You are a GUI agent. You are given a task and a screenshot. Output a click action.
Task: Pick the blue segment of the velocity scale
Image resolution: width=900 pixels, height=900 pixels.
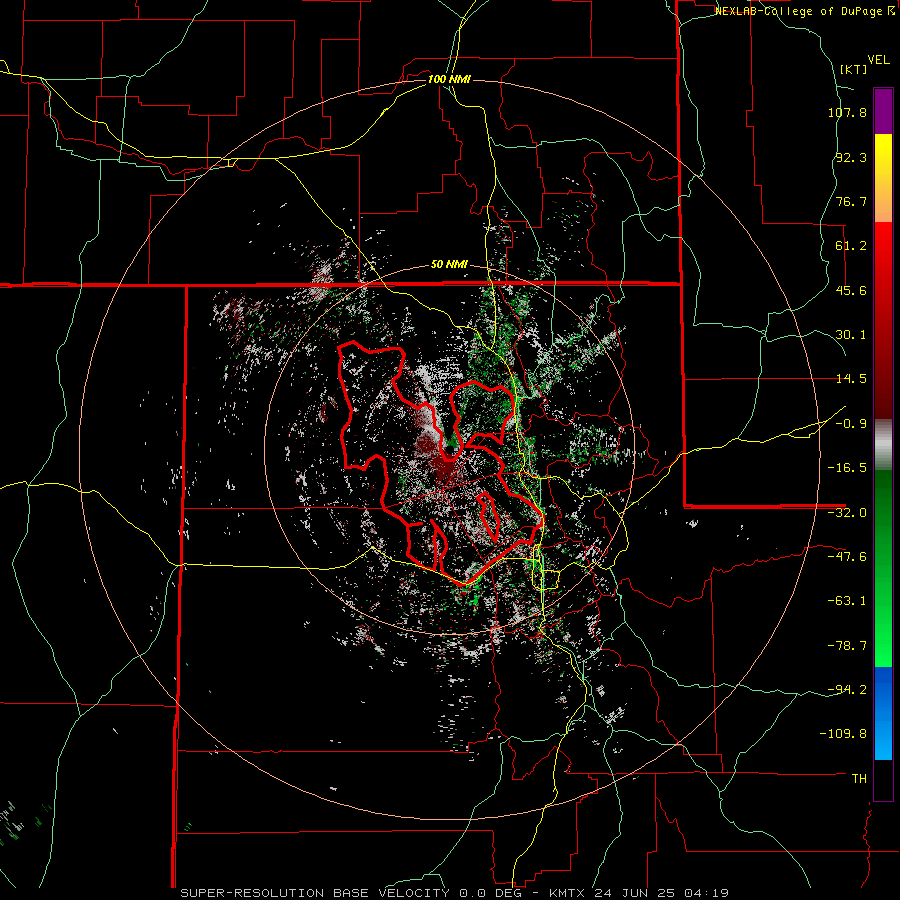[x=883, y=713]
